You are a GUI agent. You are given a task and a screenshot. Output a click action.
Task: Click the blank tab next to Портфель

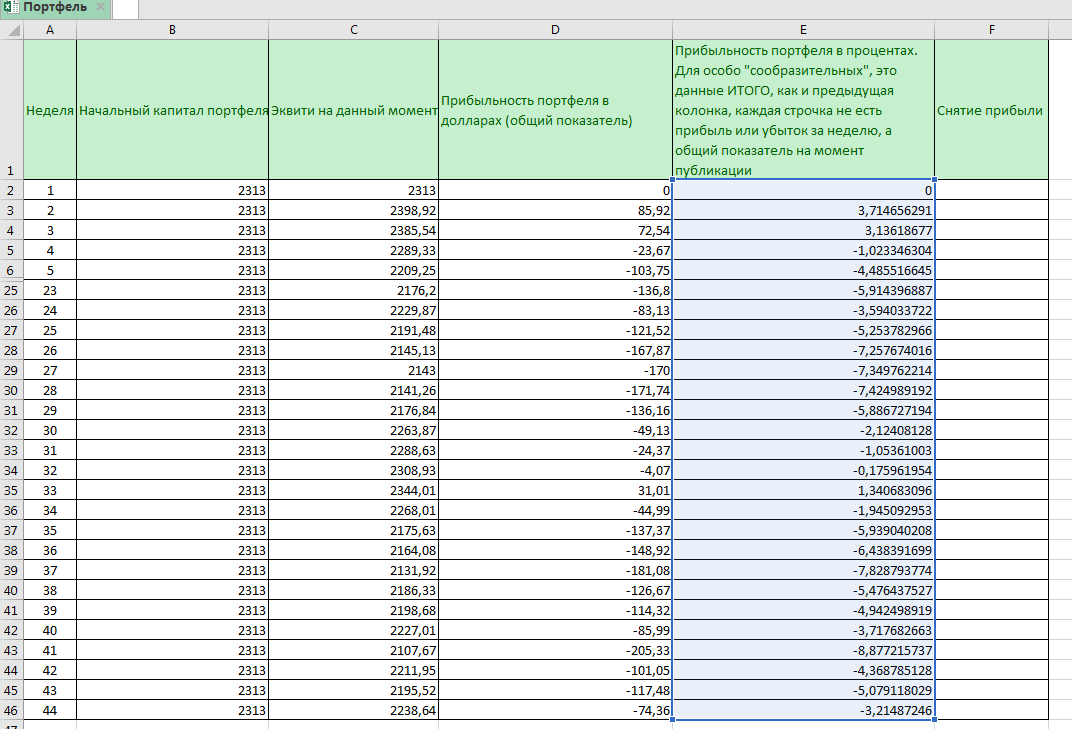point(126,9)
